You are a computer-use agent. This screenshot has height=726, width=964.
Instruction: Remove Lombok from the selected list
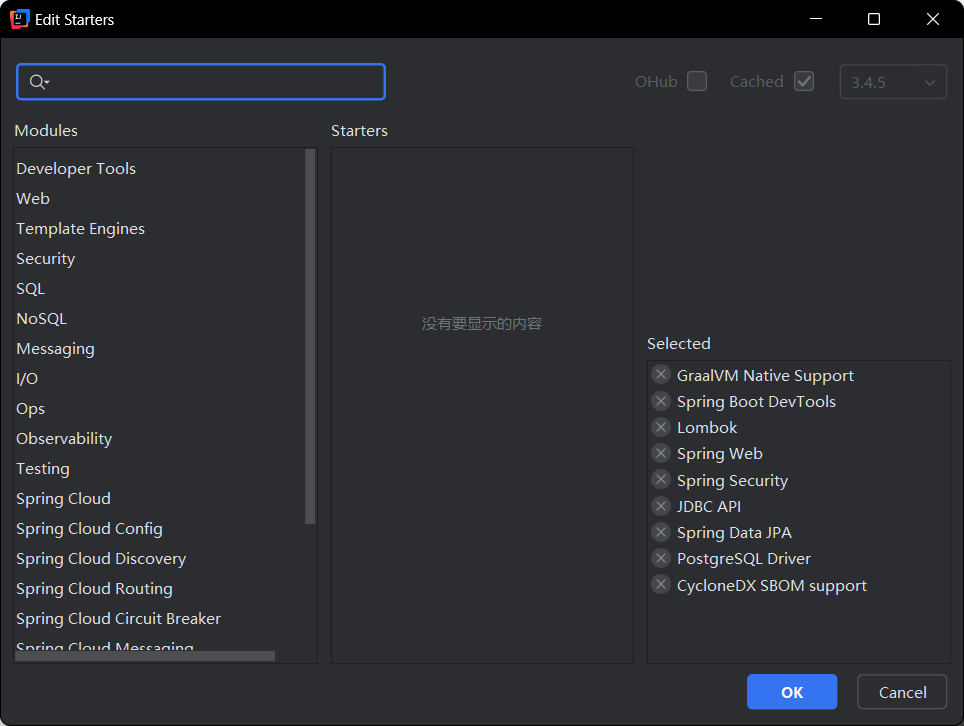pyautogui.click(x=661, y=427)
